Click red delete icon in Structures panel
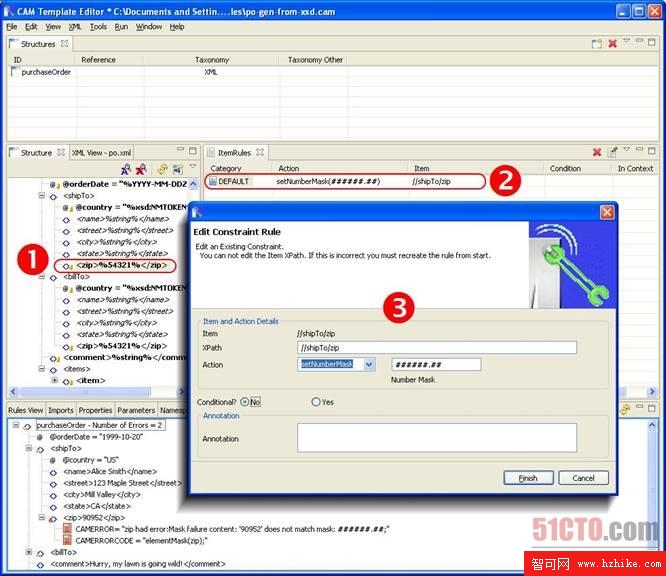The image size is (666, 576). 612,44
